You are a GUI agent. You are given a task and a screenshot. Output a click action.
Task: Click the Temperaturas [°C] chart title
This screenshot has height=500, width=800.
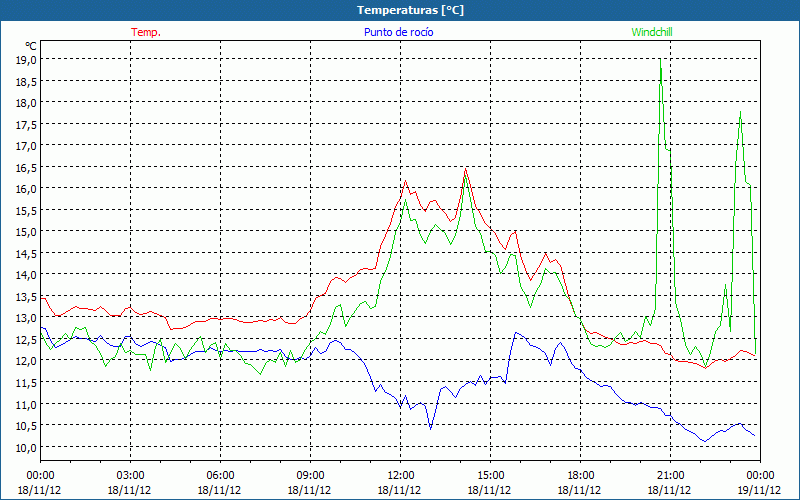coord(410,10)
